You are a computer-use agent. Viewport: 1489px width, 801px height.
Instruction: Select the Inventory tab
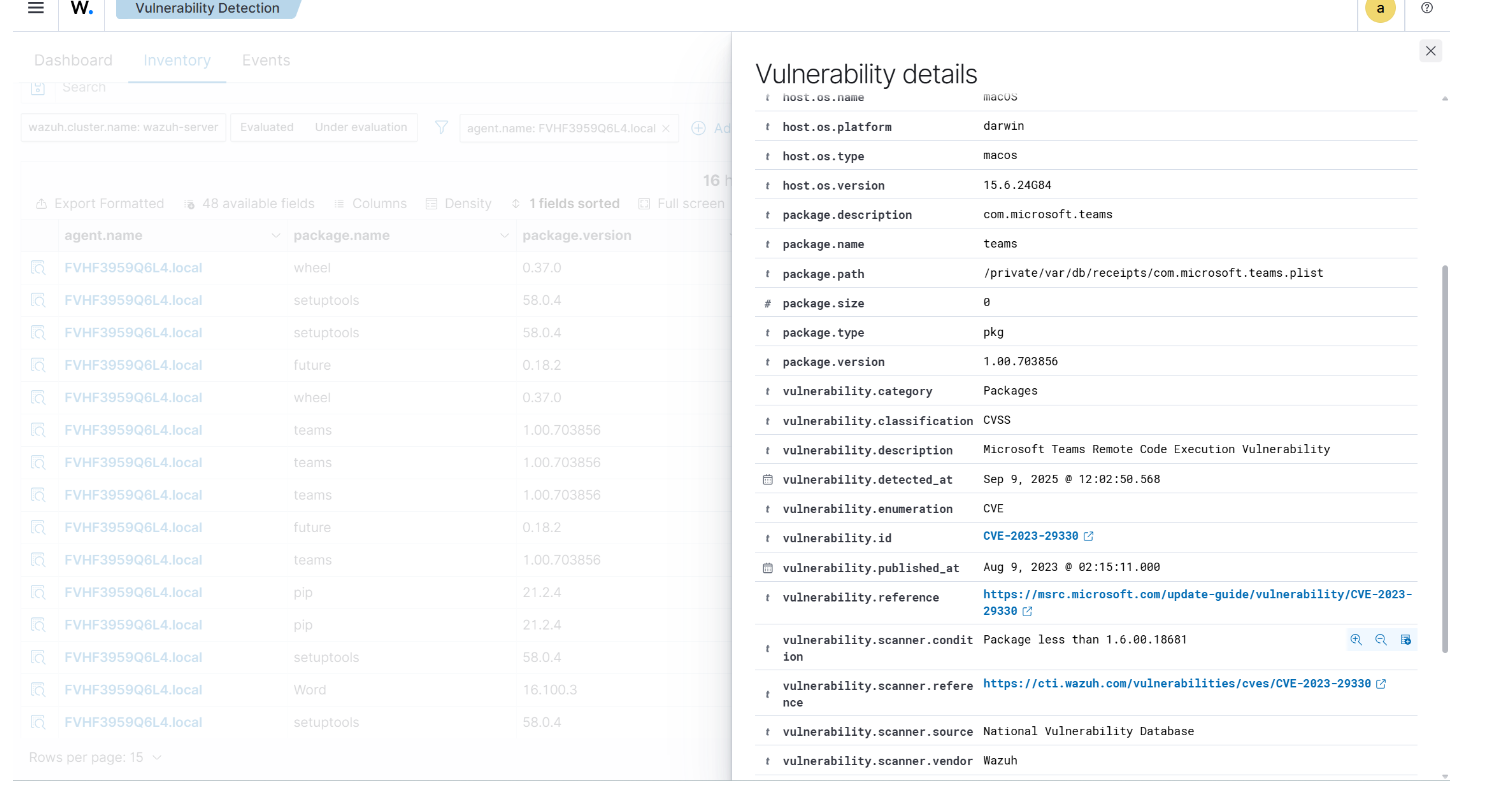pyautogui.click(x=177, y=60)
